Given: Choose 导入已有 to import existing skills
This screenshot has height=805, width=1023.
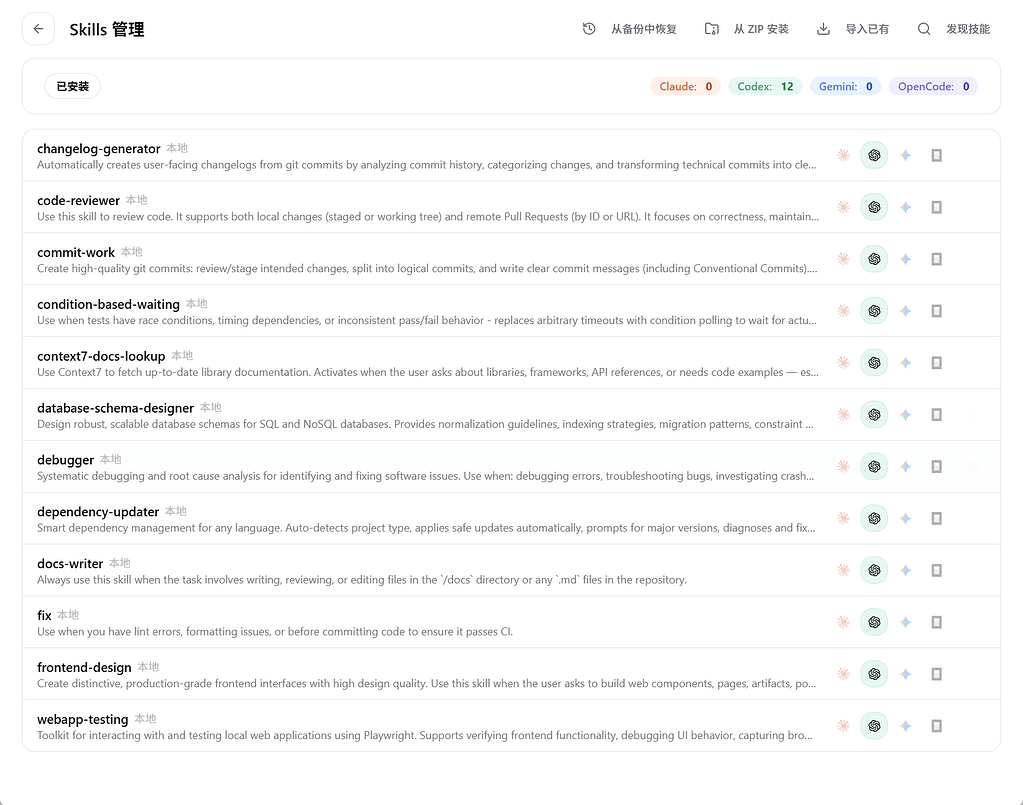Looking at the screenshot, I should (x=853, y=29).
